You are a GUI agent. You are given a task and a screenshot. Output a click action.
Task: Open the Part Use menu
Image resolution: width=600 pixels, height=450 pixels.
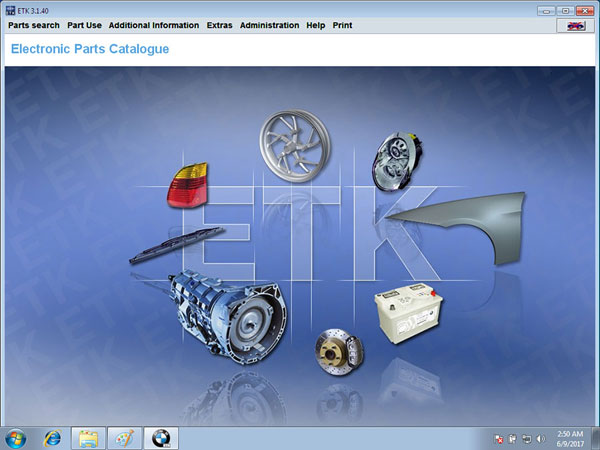coord(84,25)
